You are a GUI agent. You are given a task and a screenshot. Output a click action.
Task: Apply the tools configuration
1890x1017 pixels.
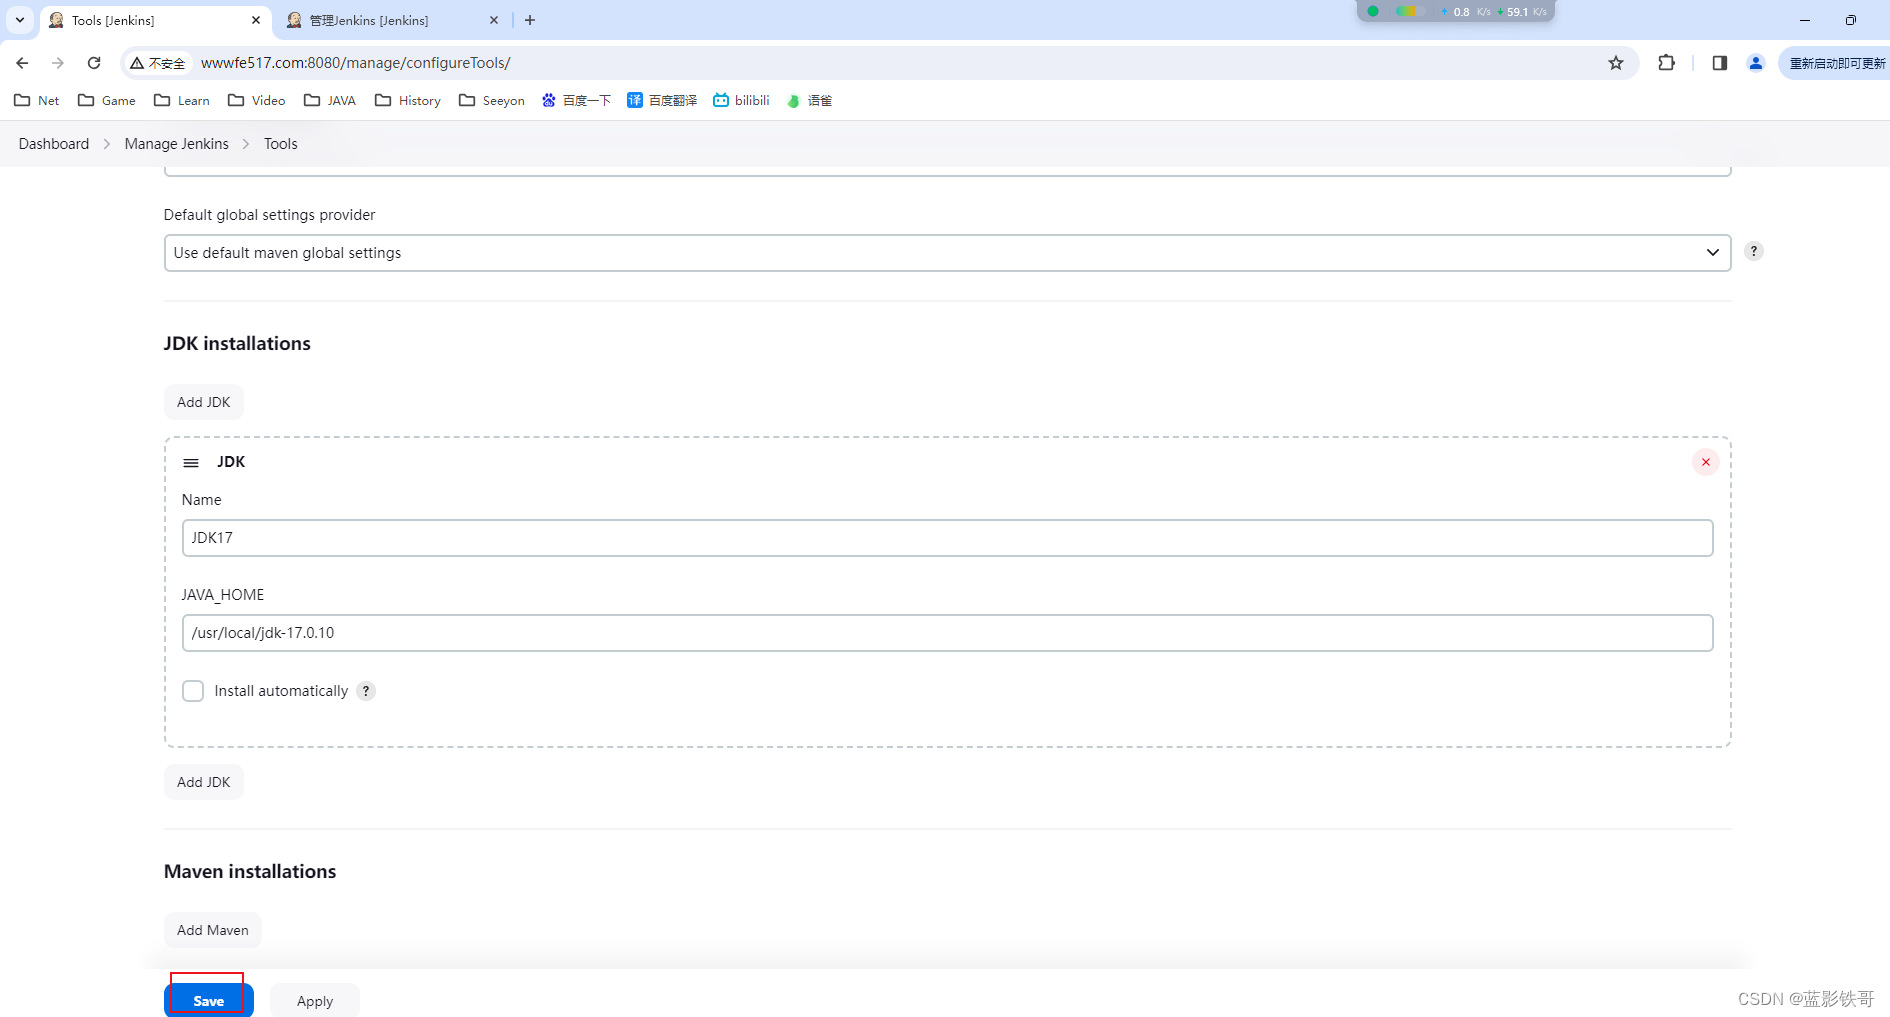pos(315,1001)
